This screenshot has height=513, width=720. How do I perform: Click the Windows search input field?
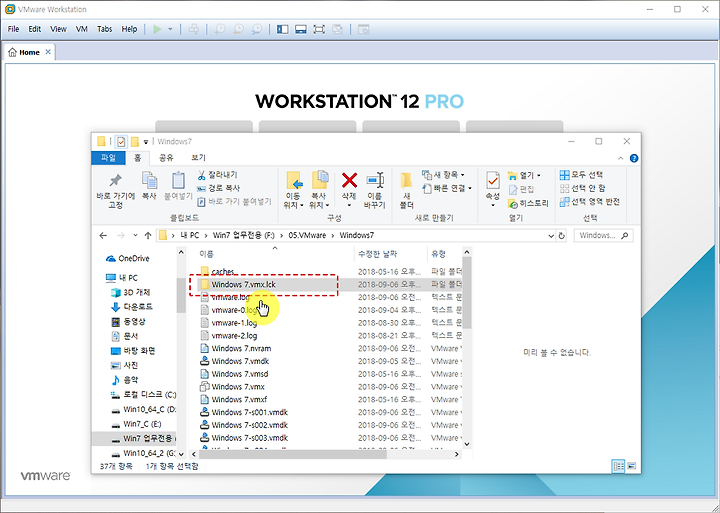tap(603, 236)
